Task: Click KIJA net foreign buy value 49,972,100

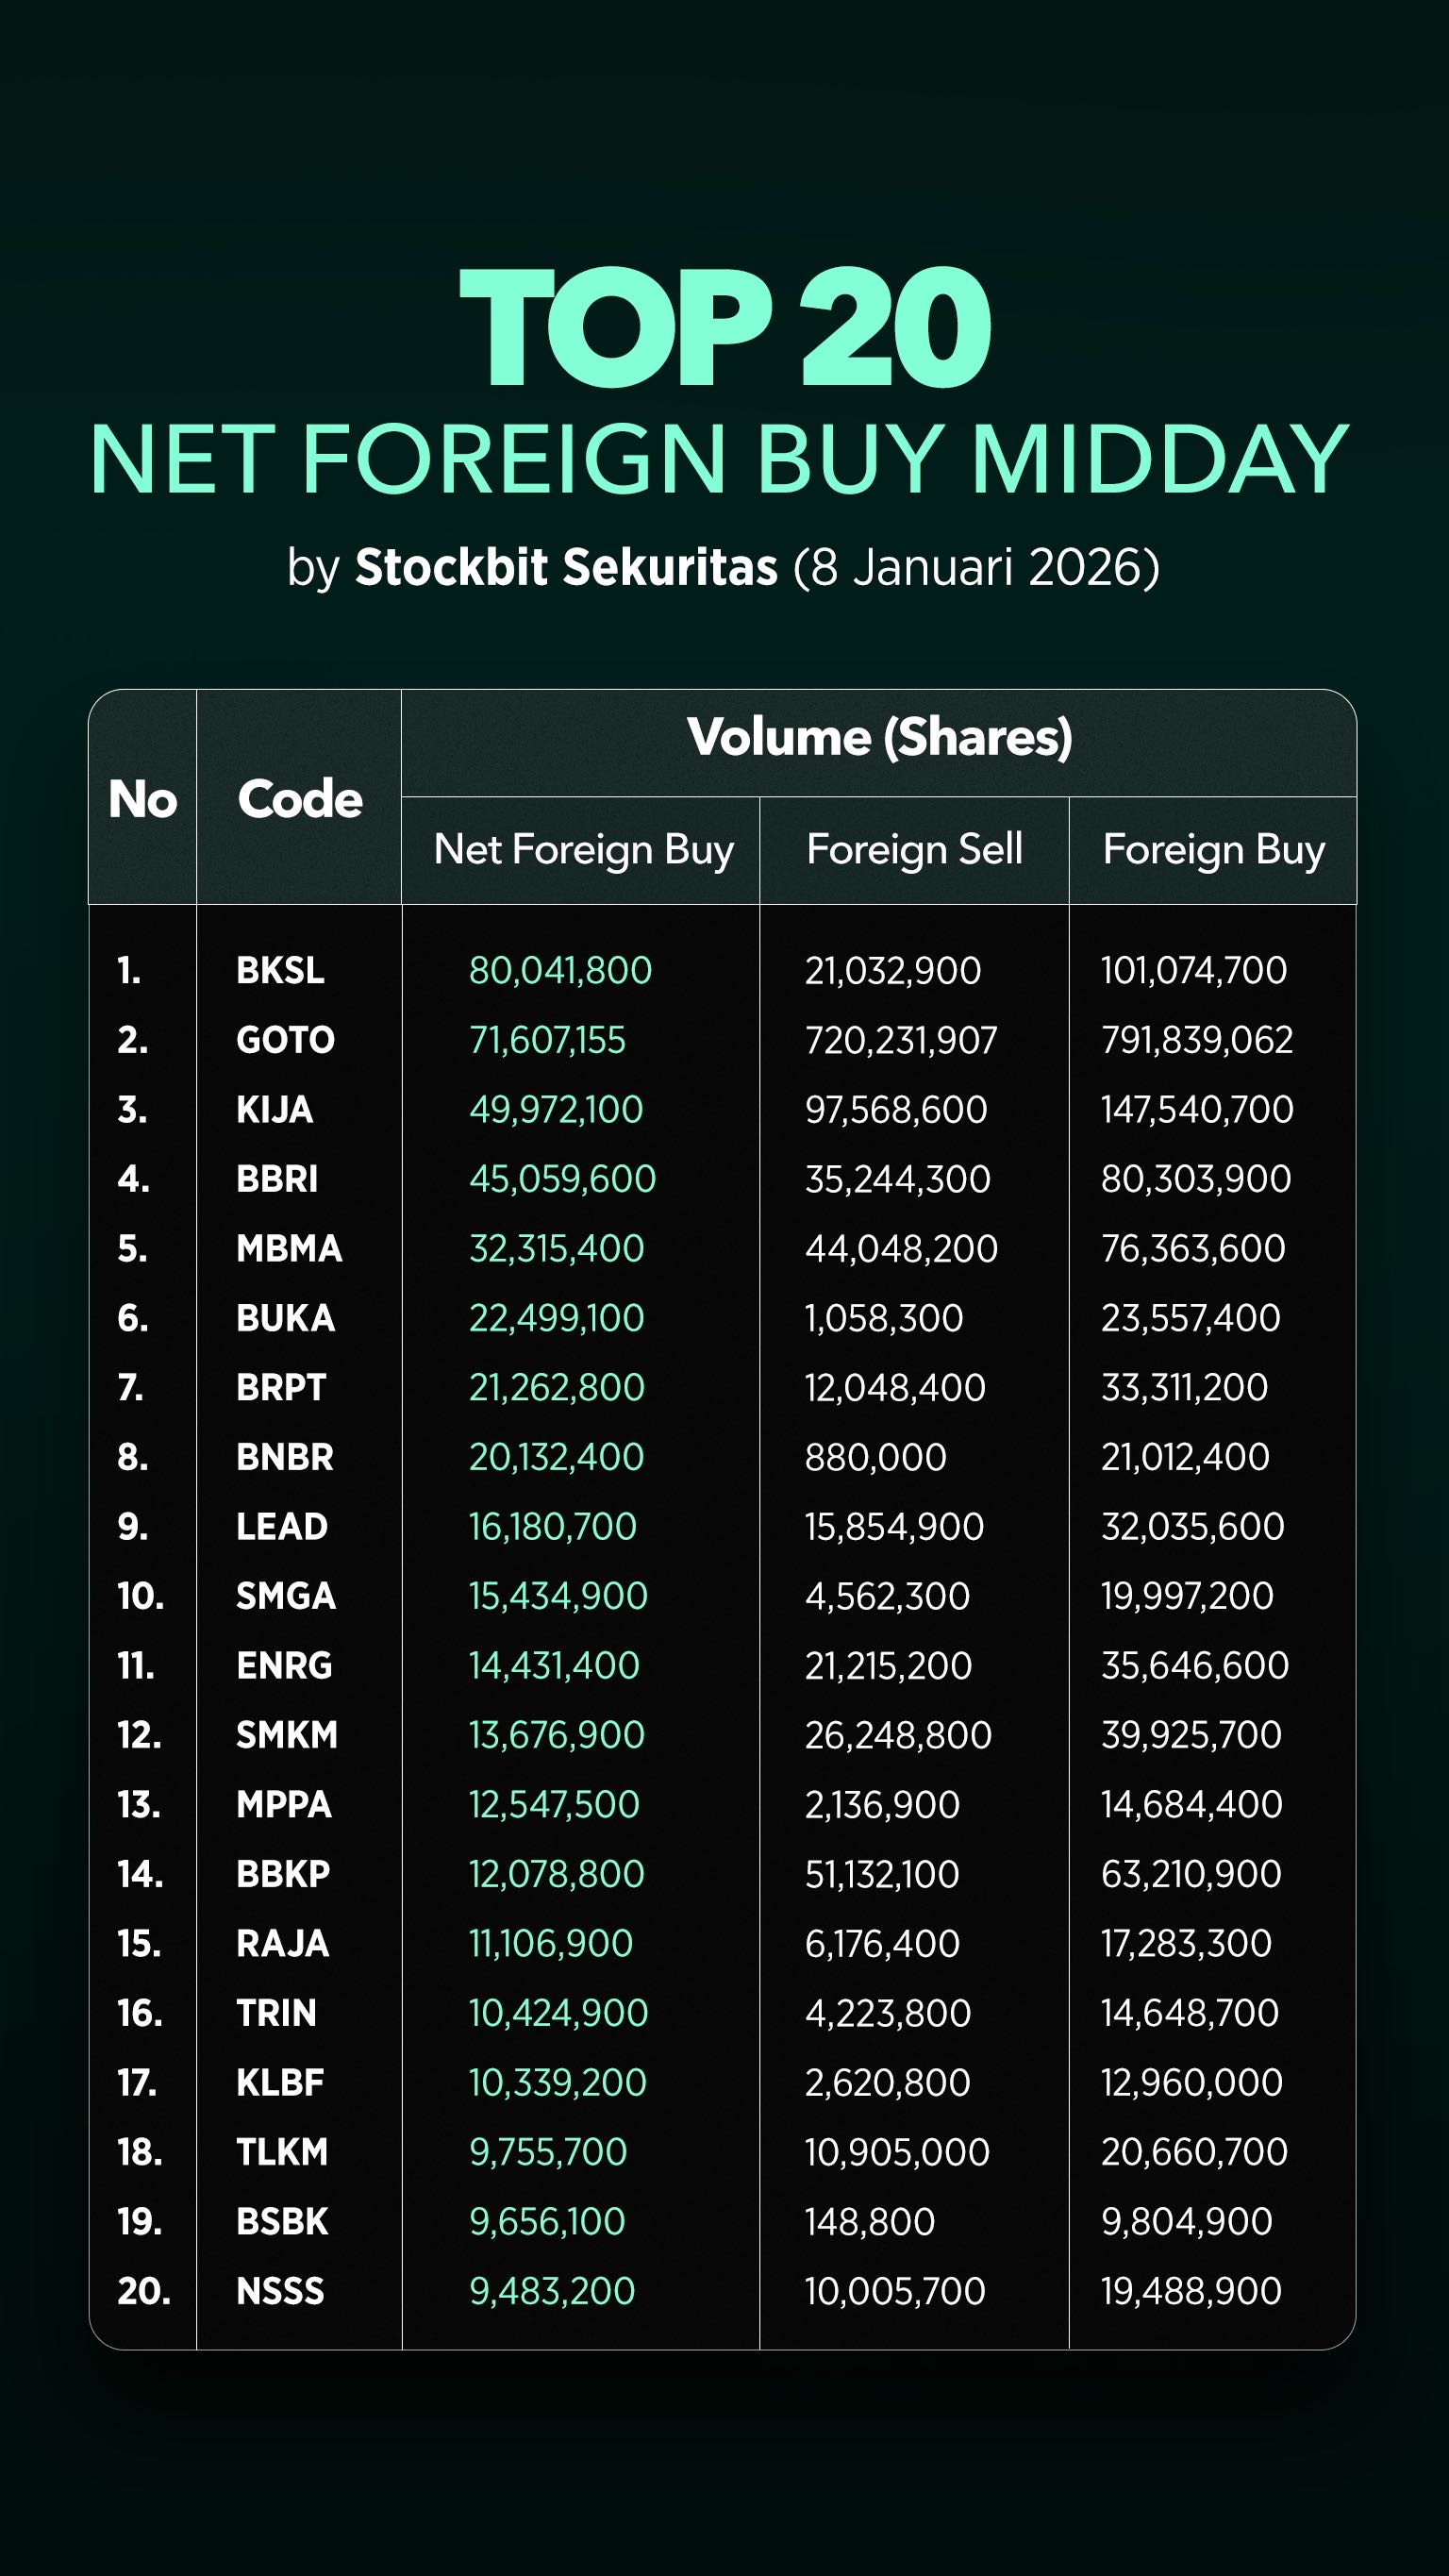Action: click(556, 1109)
